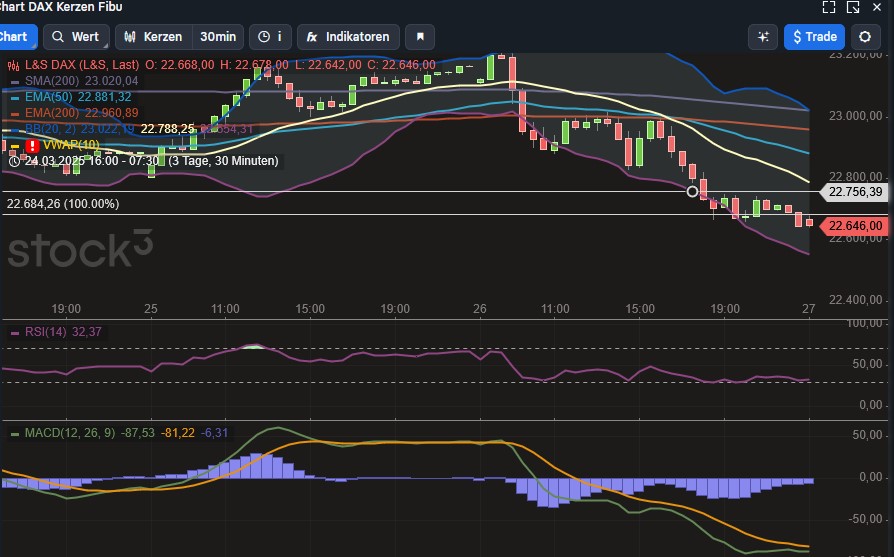Open the chart settings gear

tap(866, 37)
